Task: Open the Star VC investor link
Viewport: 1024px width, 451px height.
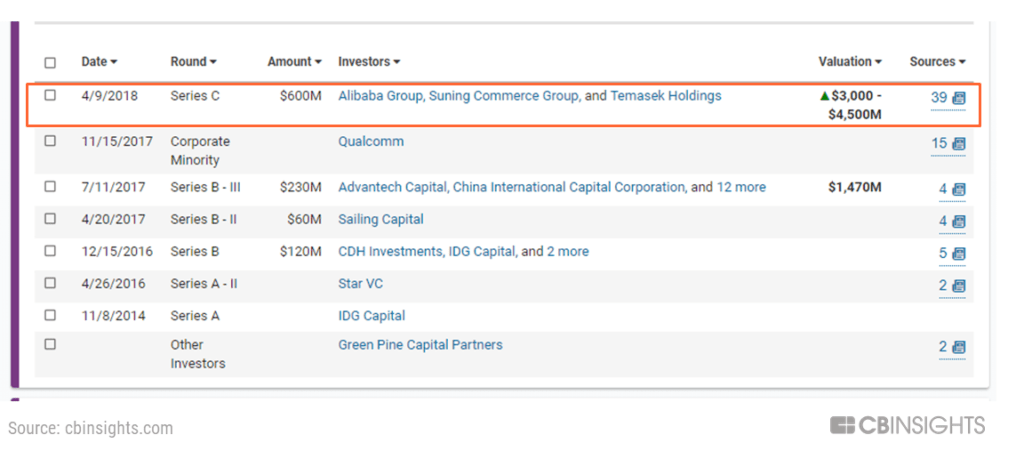Action: (360, 283)
